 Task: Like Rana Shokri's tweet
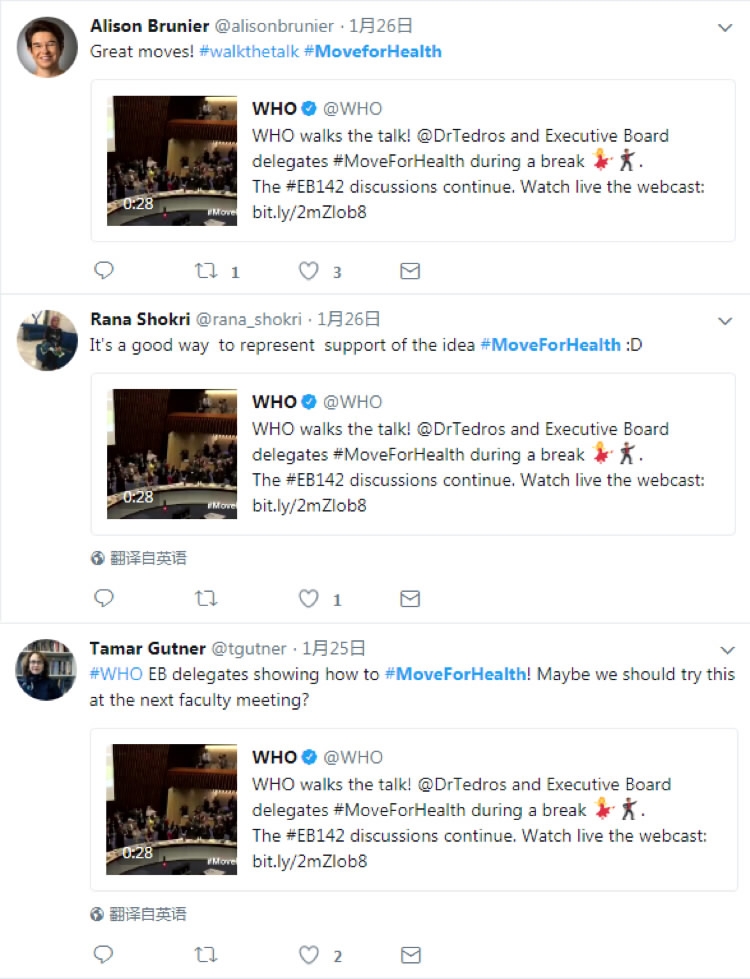tap(309, 599)
